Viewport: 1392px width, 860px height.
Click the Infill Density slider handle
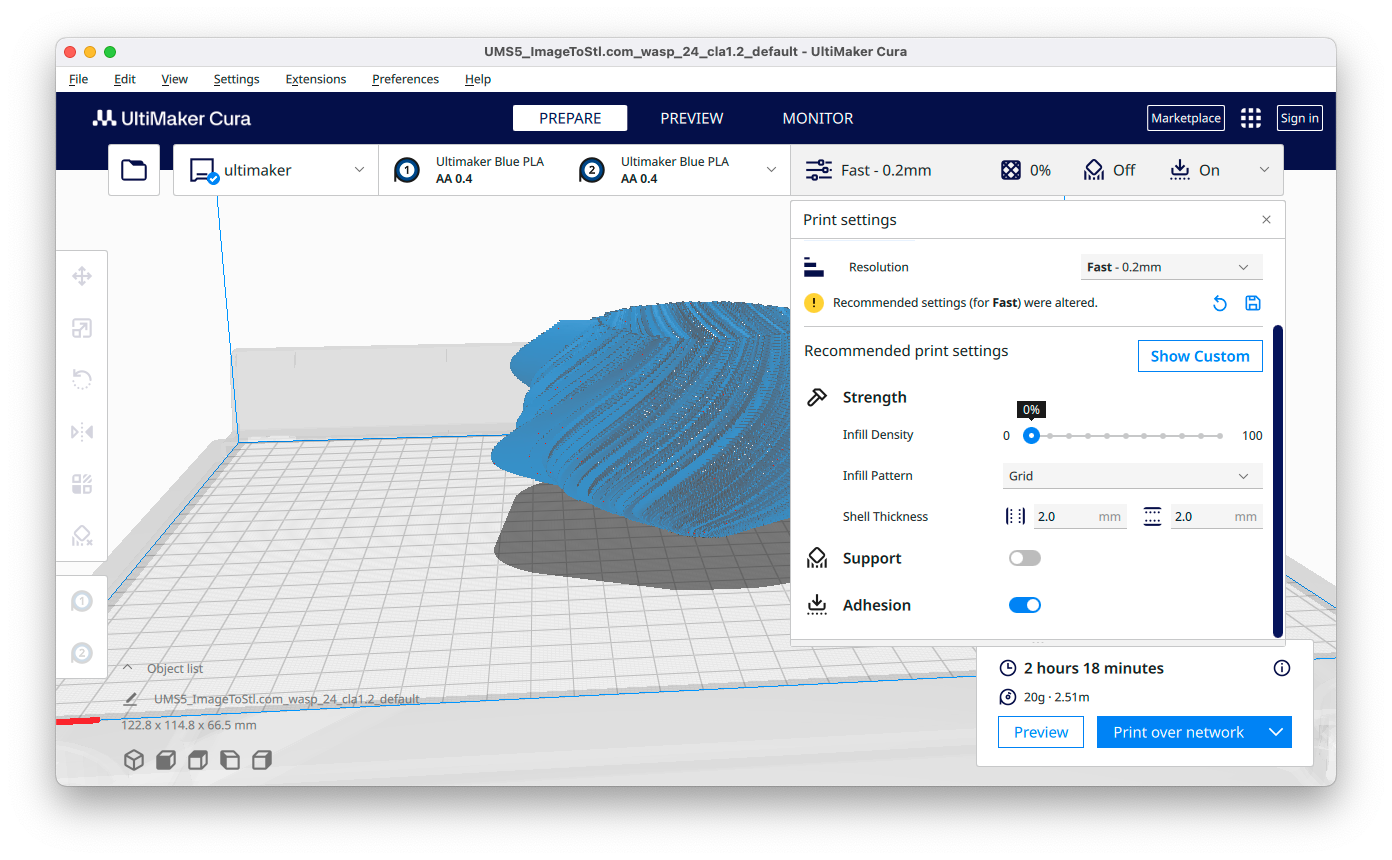(x=1031, y=436)
